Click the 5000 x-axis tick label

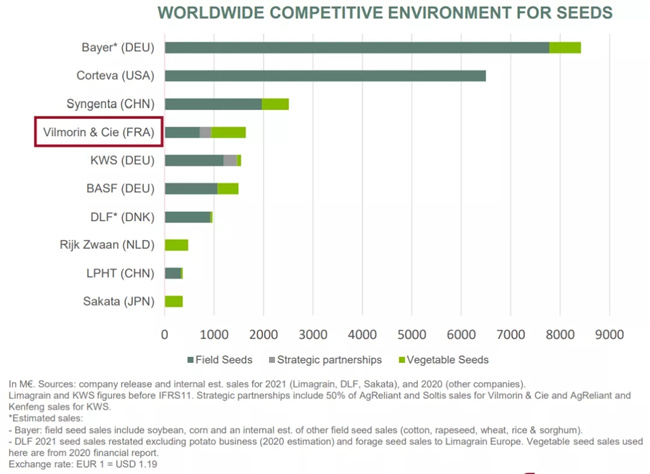tap(412, 333)
